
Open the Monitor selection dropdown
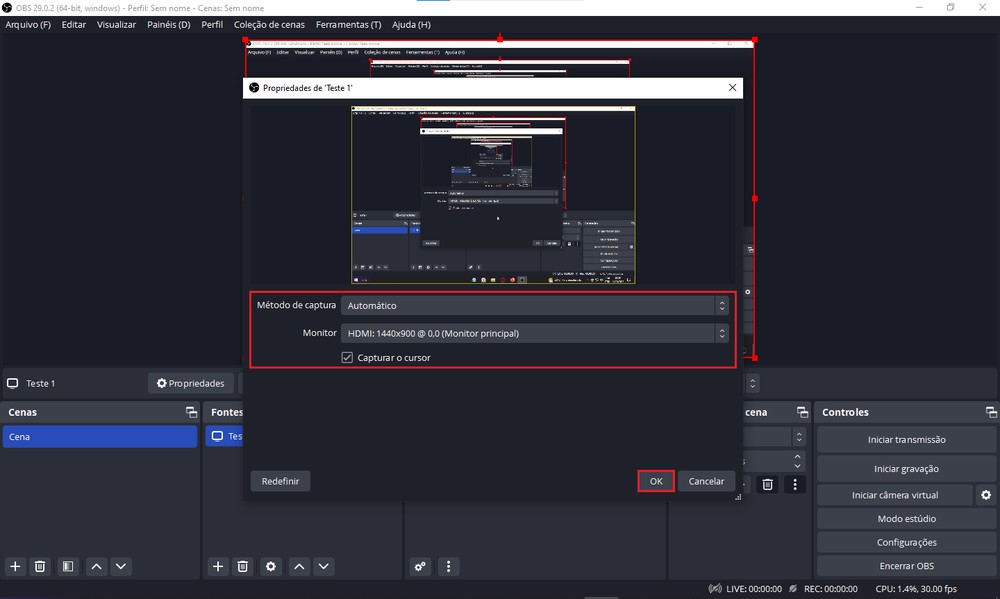click(534, 333)
